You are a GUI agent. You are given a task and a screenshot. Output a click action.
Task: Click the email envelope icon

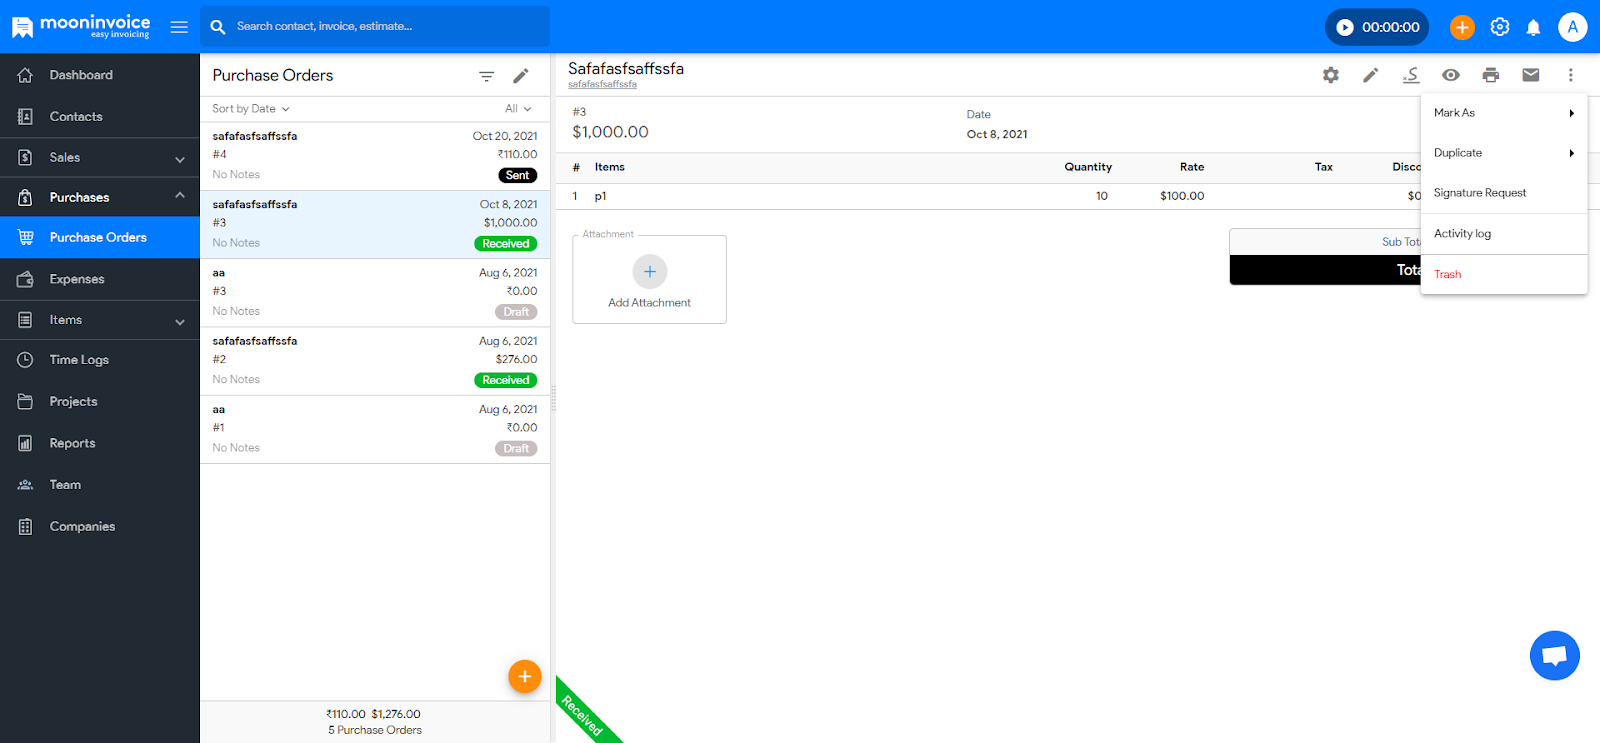coord(1531,75)
